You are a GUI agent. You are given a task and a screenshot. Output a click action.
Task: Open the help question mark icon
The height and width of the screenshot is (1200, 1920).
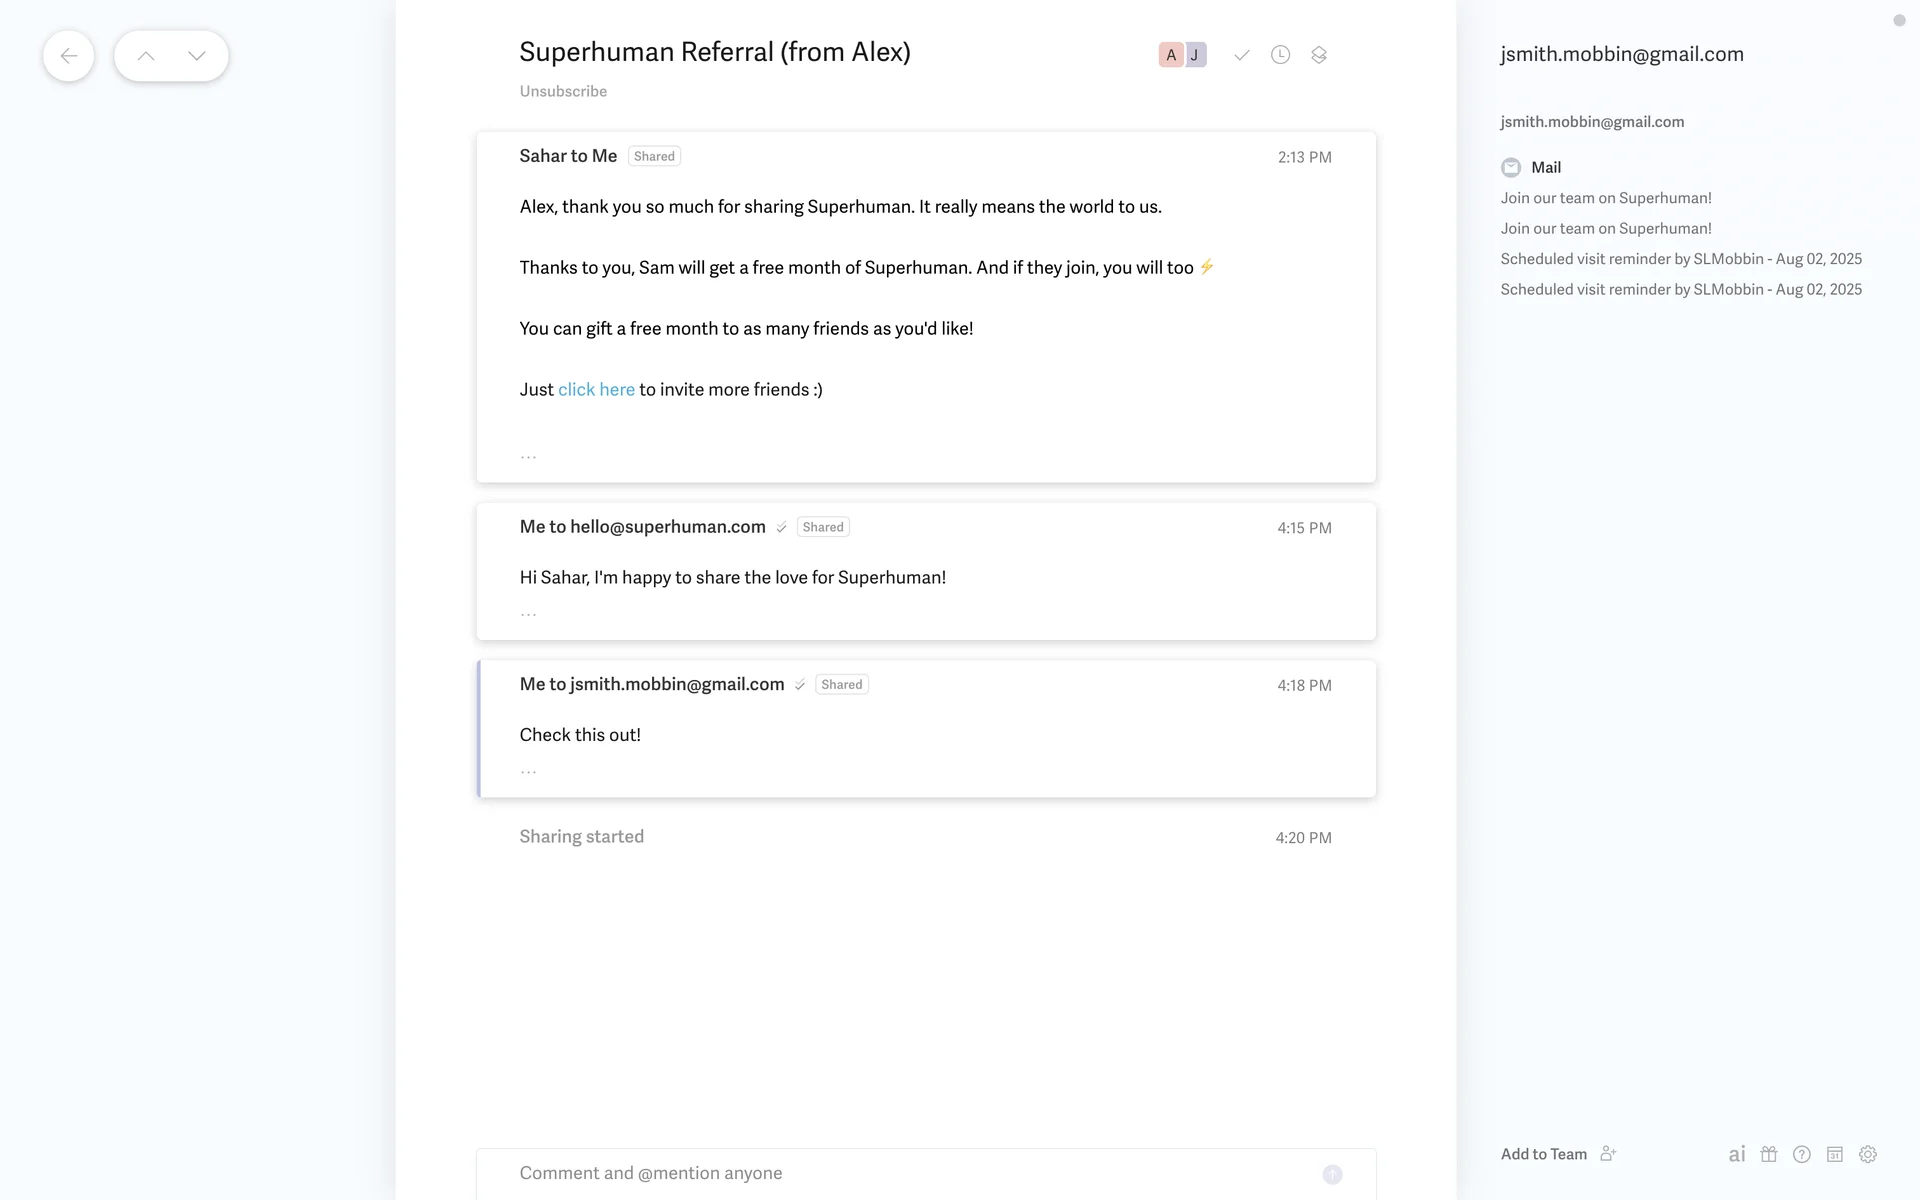1802,1154
